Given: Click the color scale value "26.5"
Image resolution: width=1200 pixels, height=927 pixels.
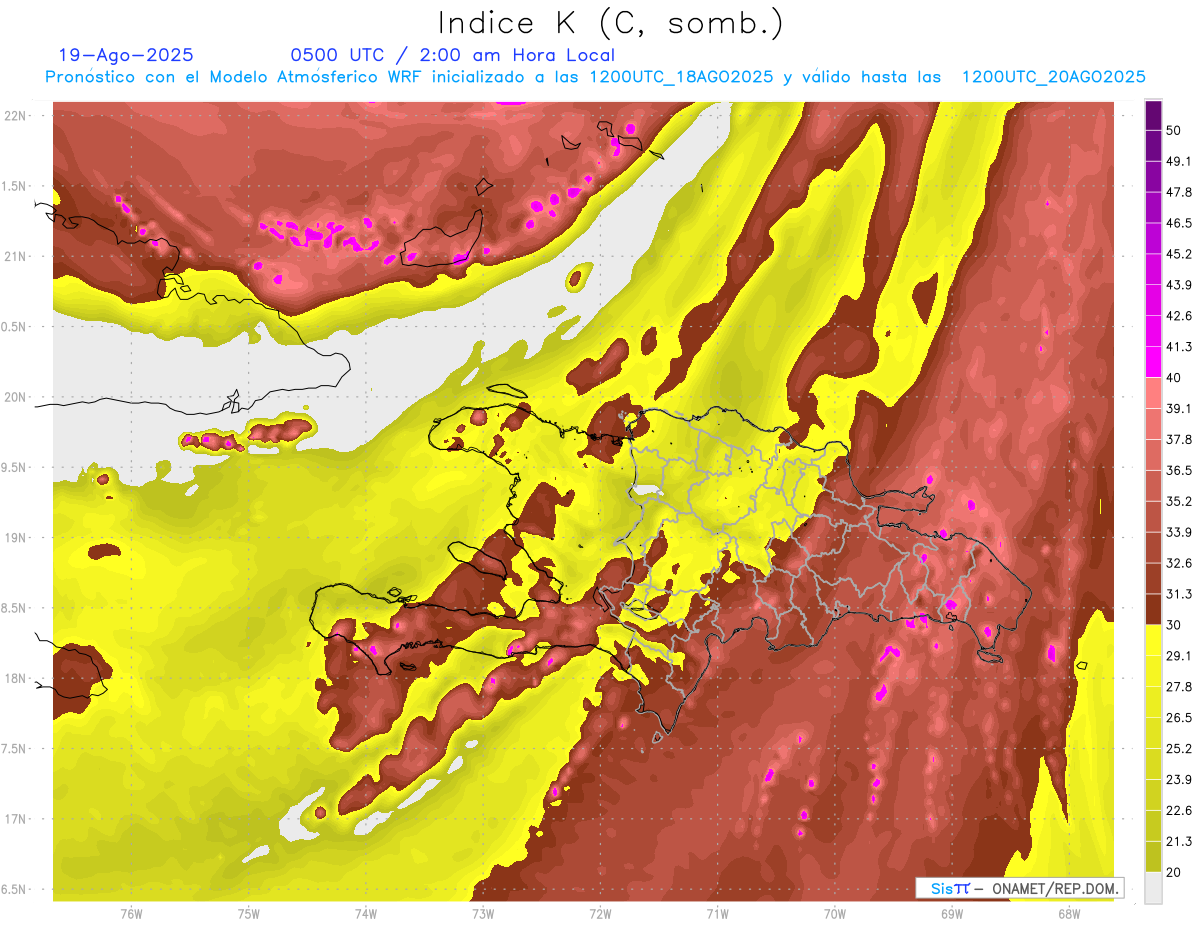Looking at the screenshot, I should 1179,718.
